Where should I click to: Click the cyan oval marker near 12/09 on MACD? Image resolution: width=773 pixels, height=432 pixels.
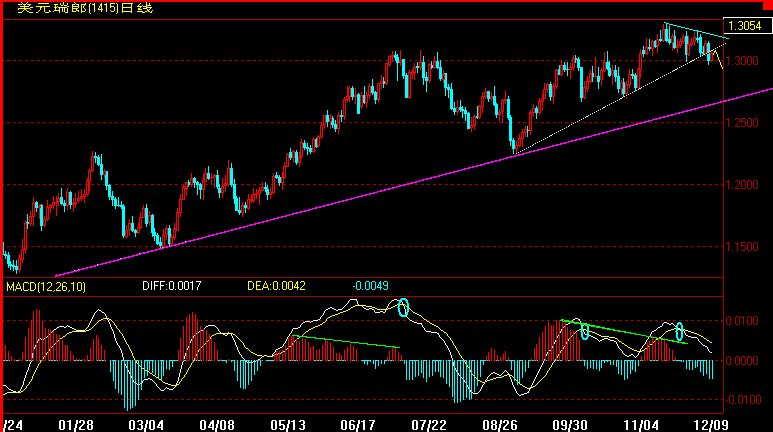pyautogui.click(x=679, y=331)
